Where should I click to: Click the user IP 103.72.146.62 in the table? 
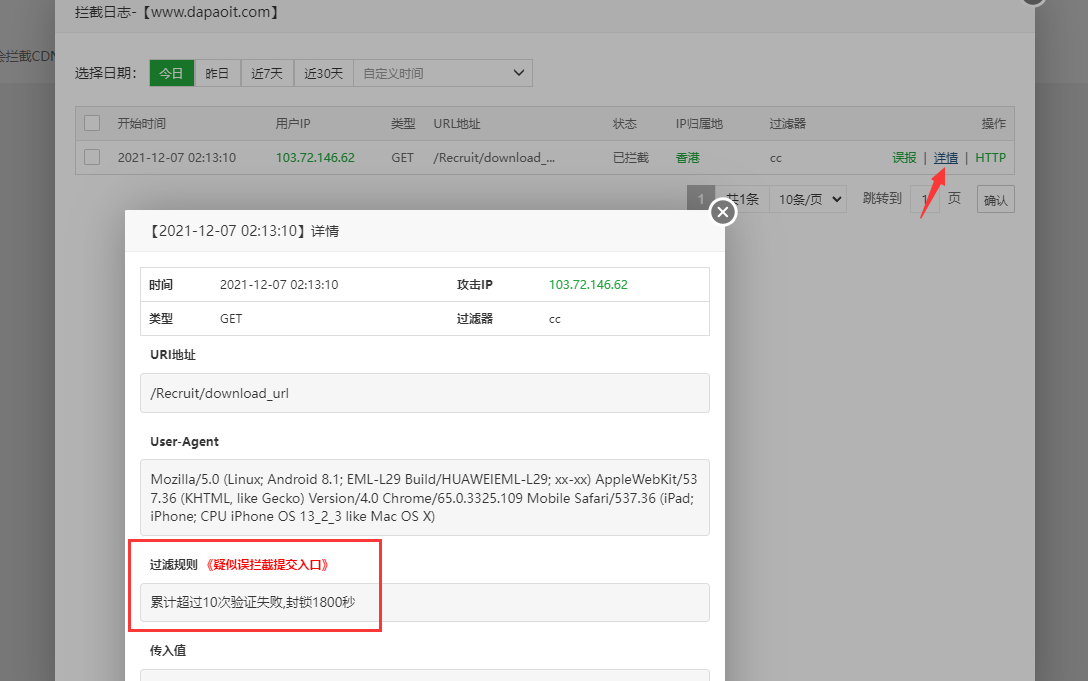[x=315, y=158]
